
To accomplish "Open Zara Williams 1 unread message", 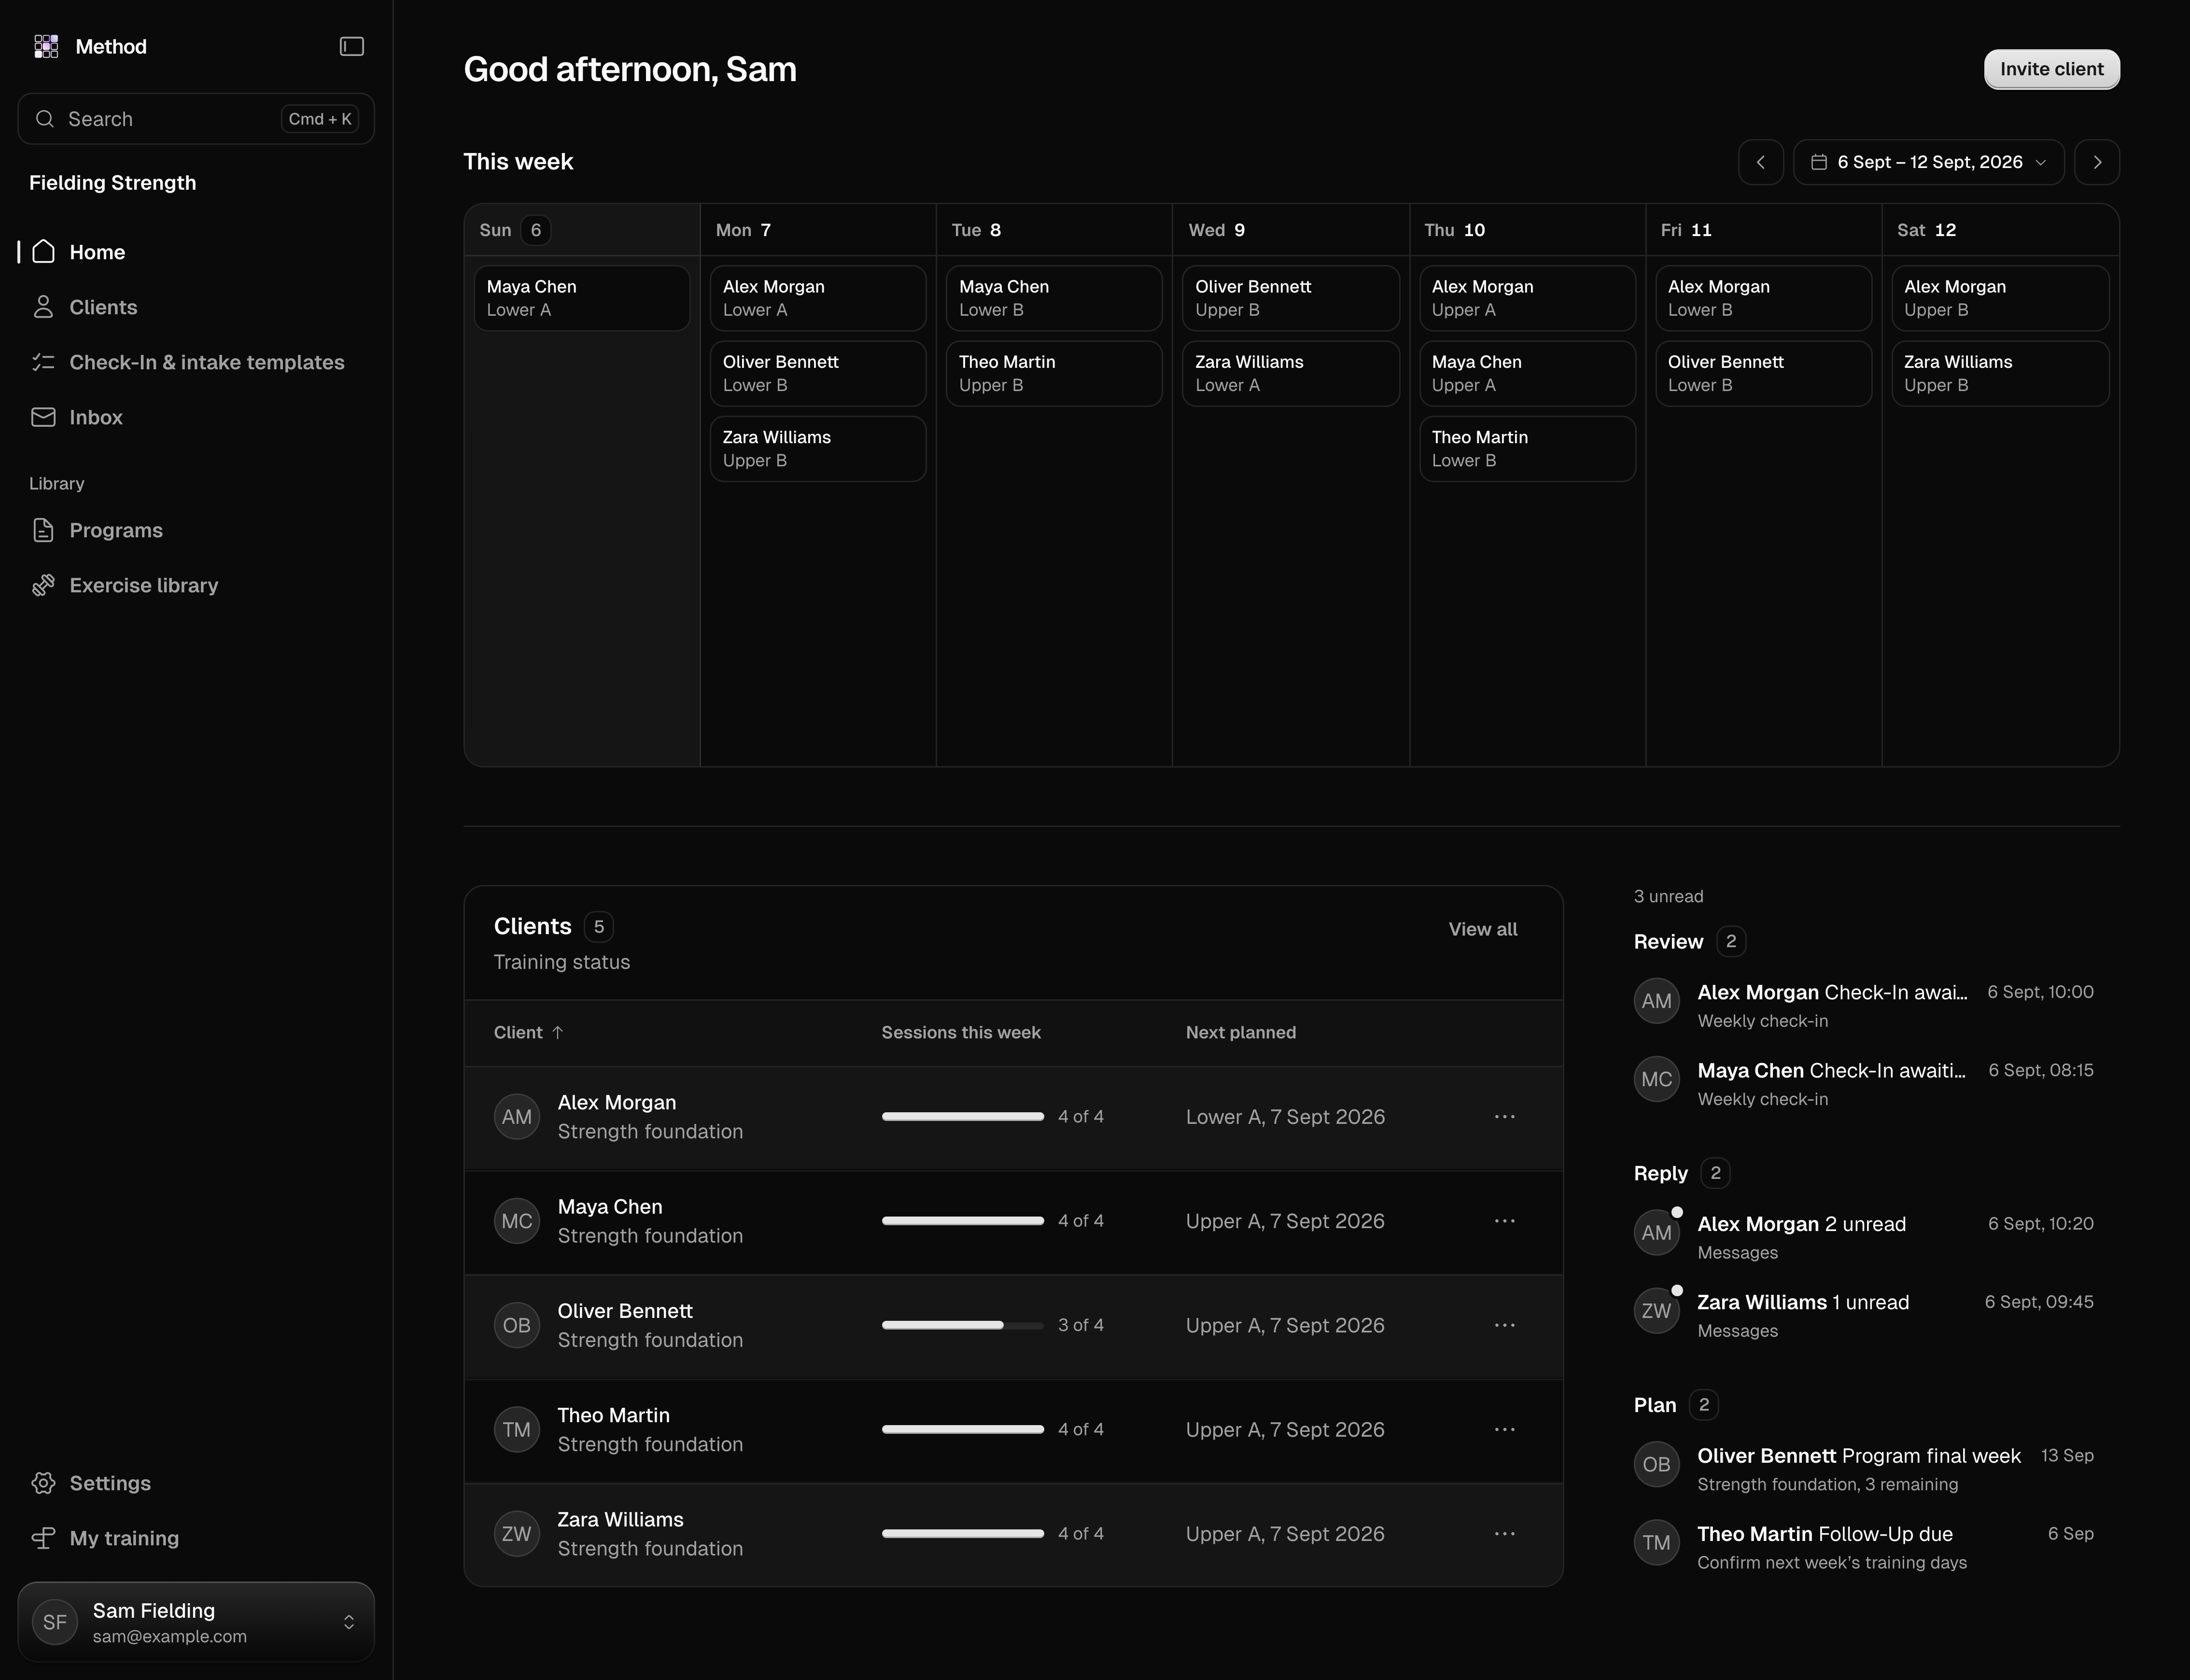I will (1864, 1315).
